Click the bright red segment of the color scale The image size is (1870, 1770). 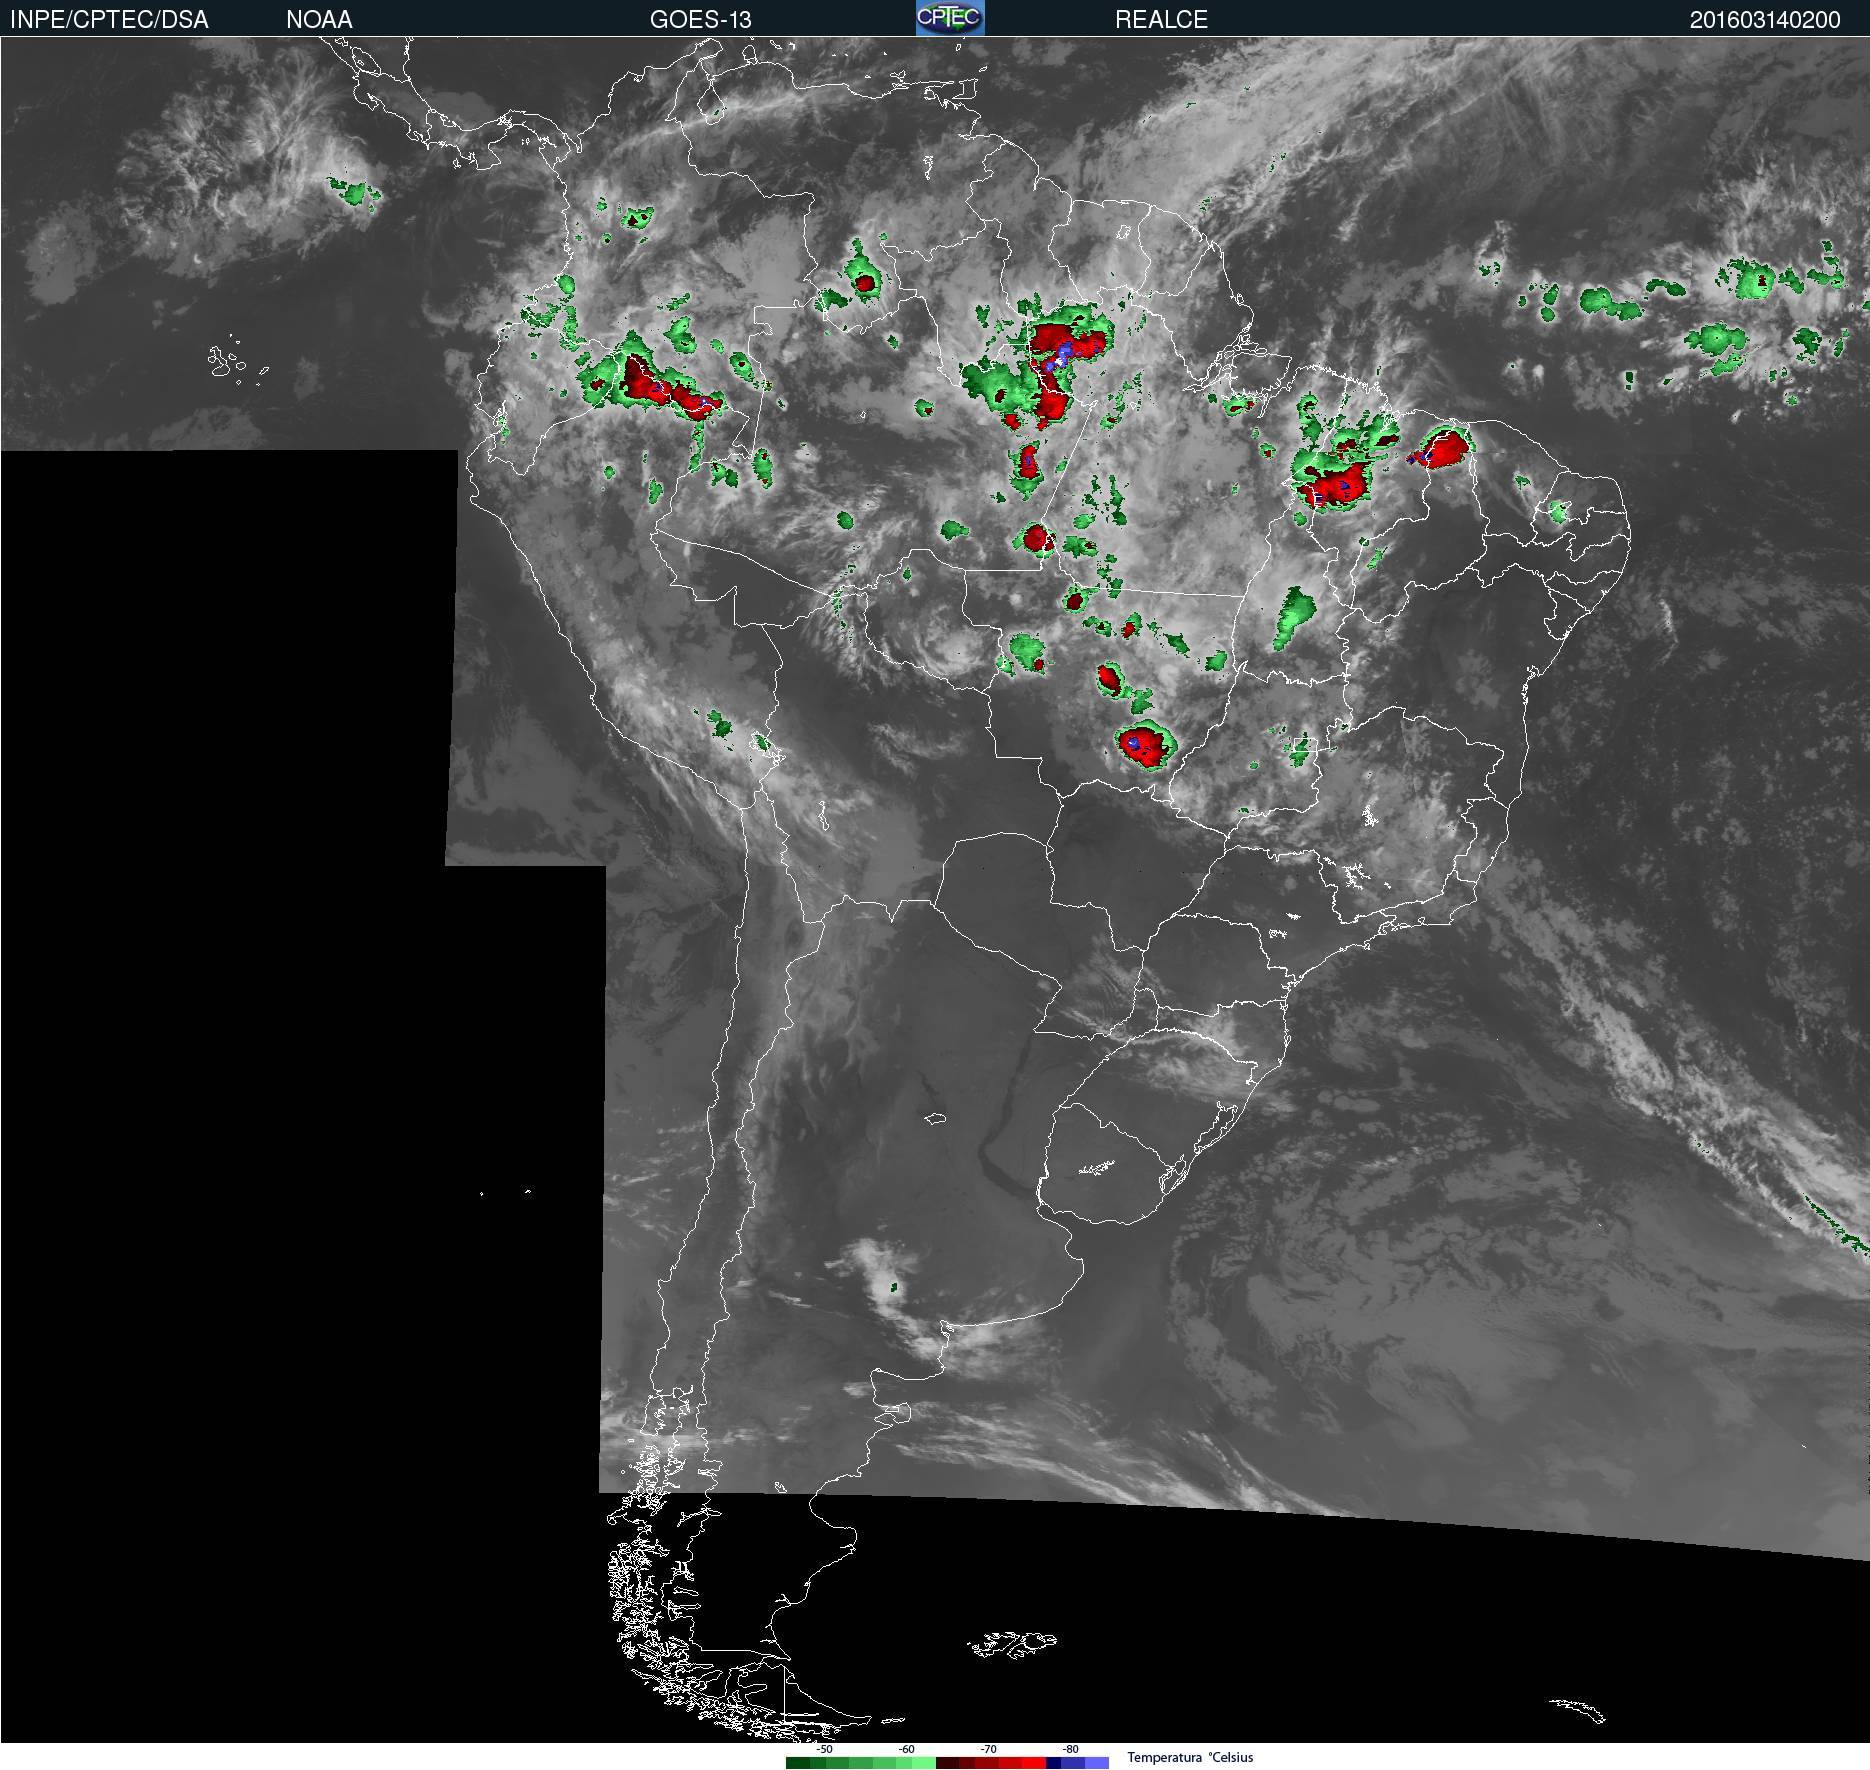point(1034,1763)
